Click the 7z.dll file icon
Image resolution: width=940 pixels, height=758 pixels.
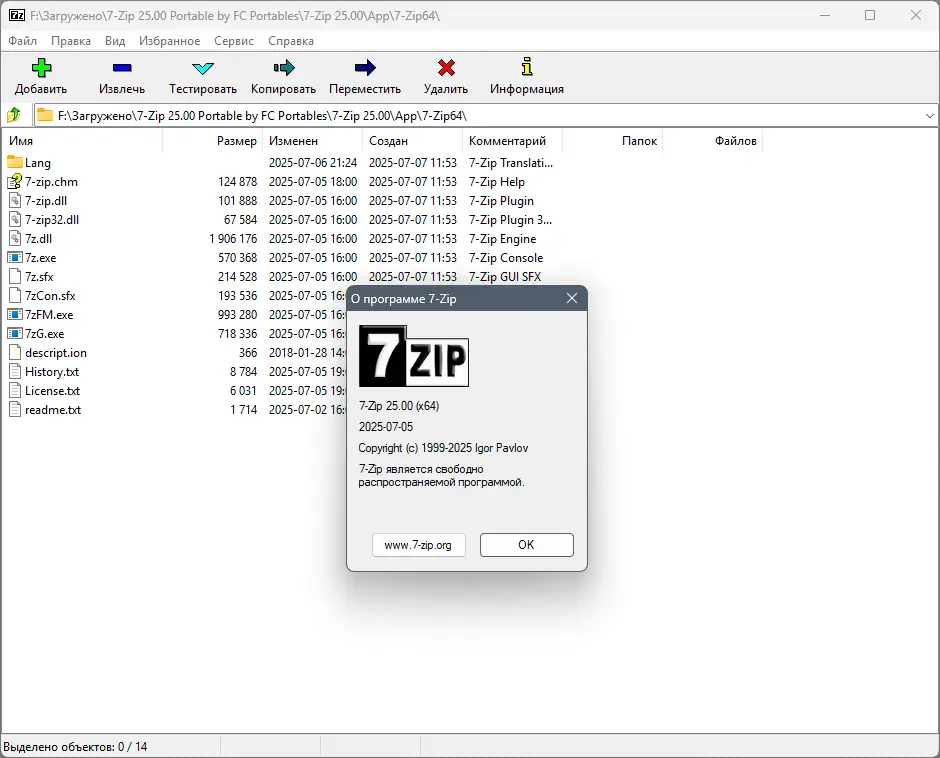15,238
